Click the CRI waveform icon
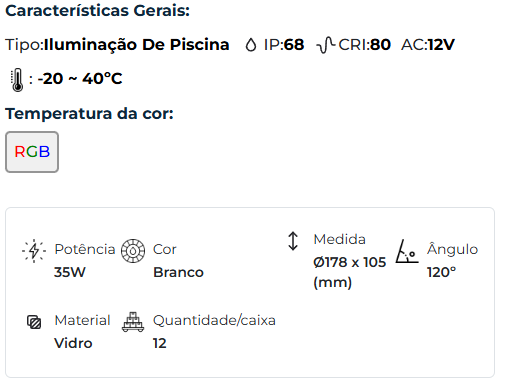This screenshot has height=386, width=507. click(x=326, y=45)
